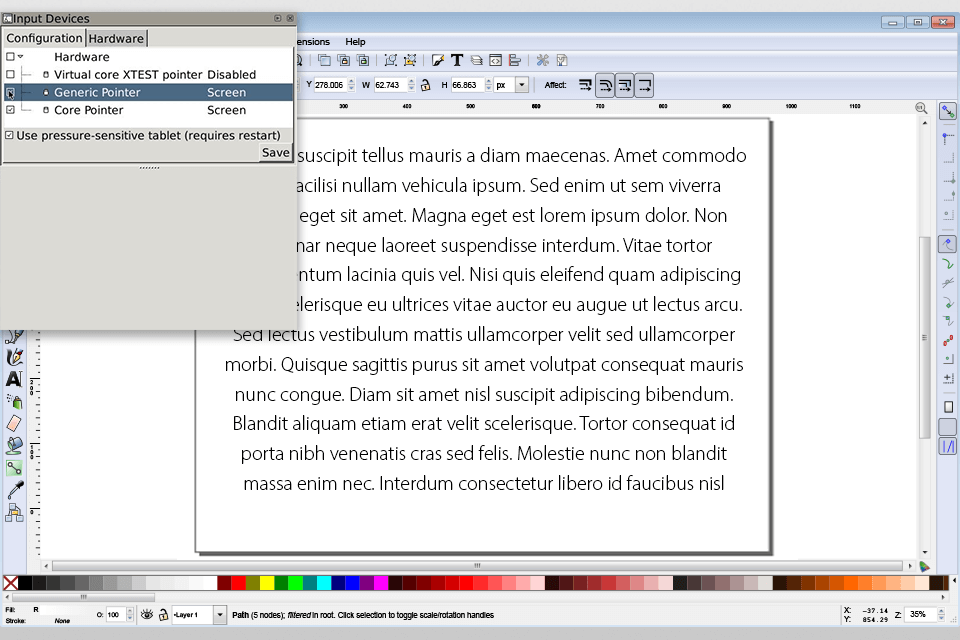Viewport: 960px width, 640px height.
Task: Step the Y value spinner
Action: (351, 85)
